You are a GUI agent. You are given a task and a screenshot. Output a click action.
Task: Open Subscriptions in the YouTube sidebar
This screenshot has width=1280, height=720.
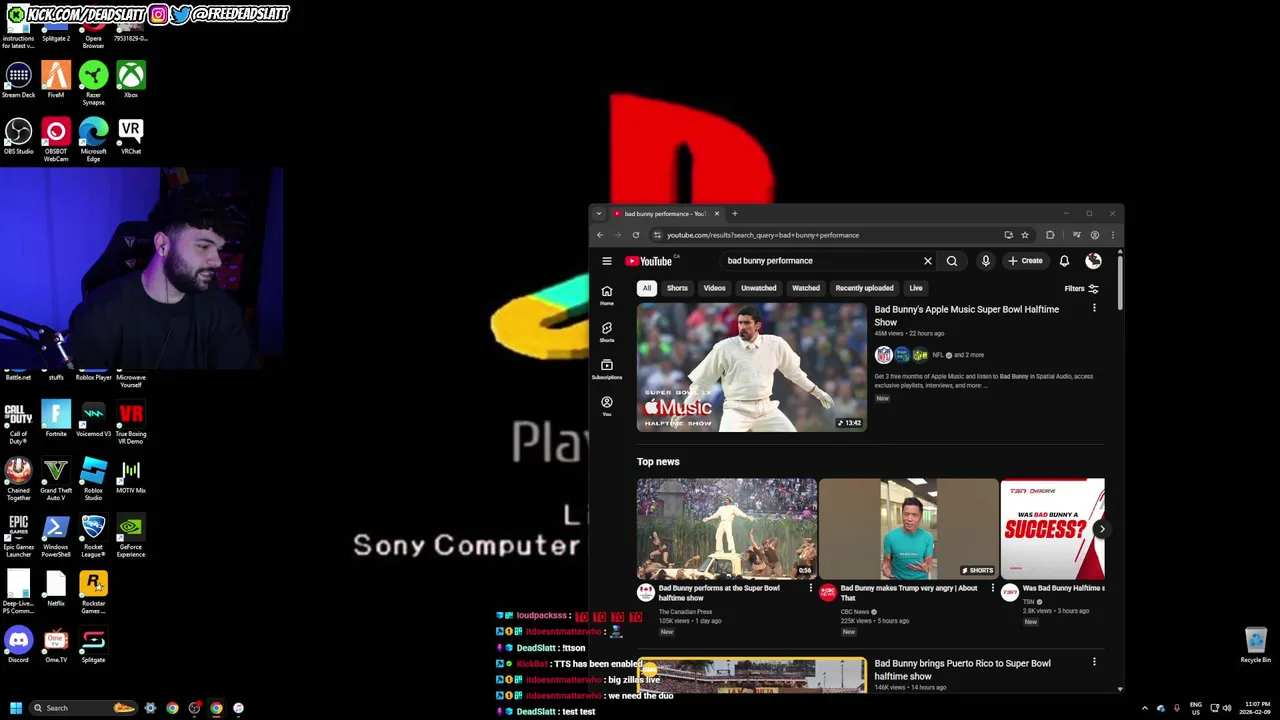coord(606,369)
